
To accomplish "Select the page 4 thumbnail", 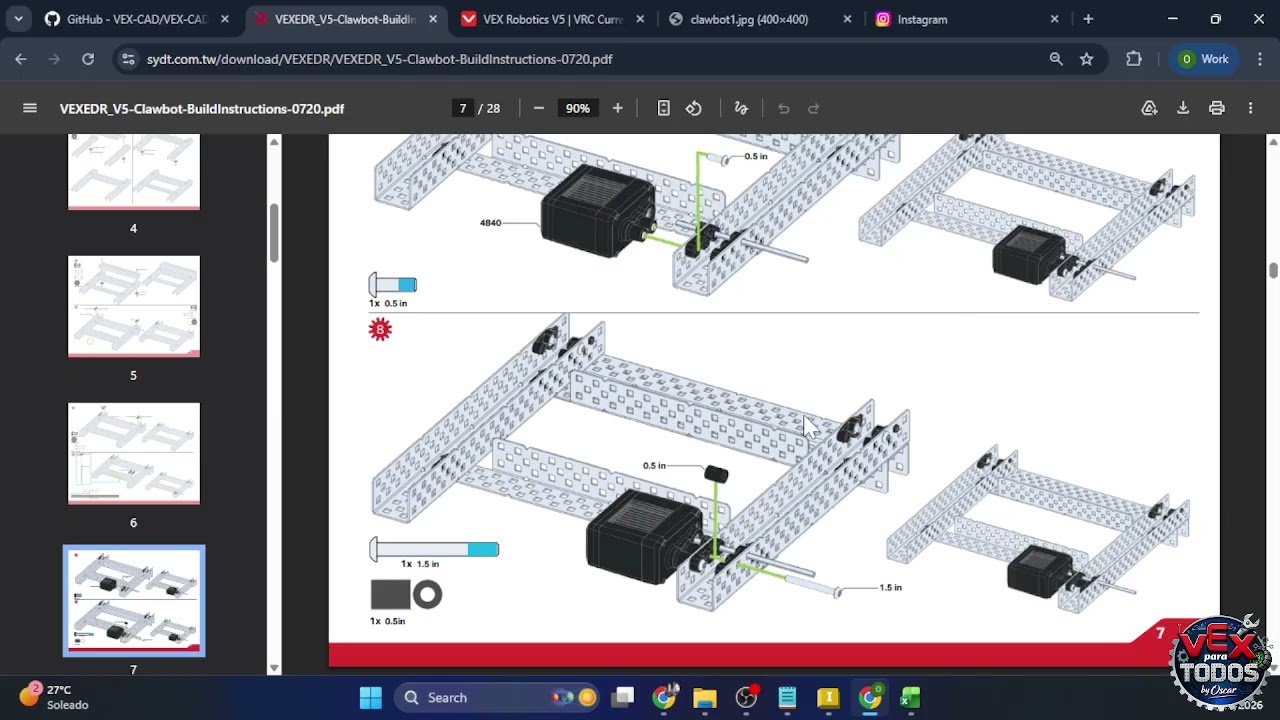I will point(134,172).
